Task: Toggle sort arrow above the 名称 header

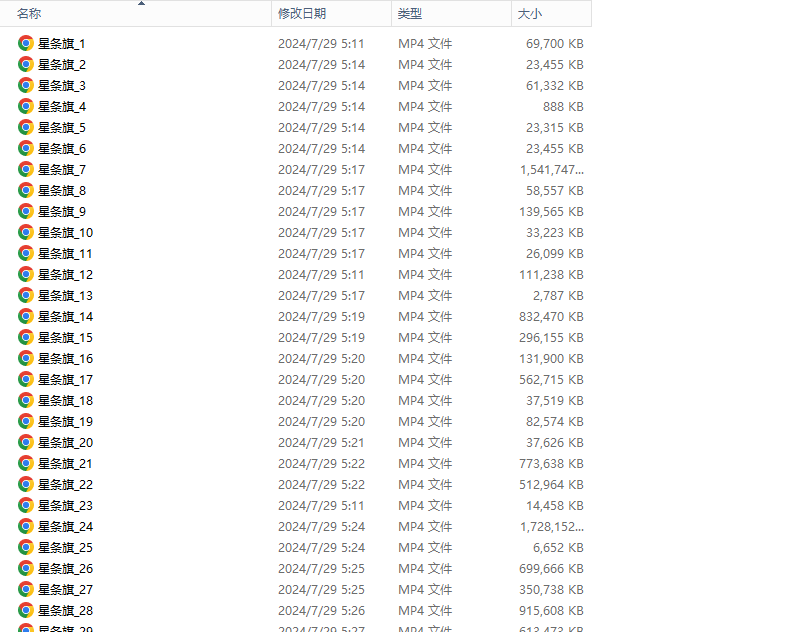Action: pos(141,4)
